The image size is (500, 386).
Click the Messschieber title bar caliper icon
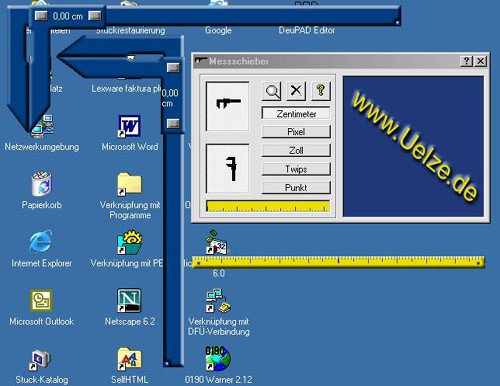(201, 61)
